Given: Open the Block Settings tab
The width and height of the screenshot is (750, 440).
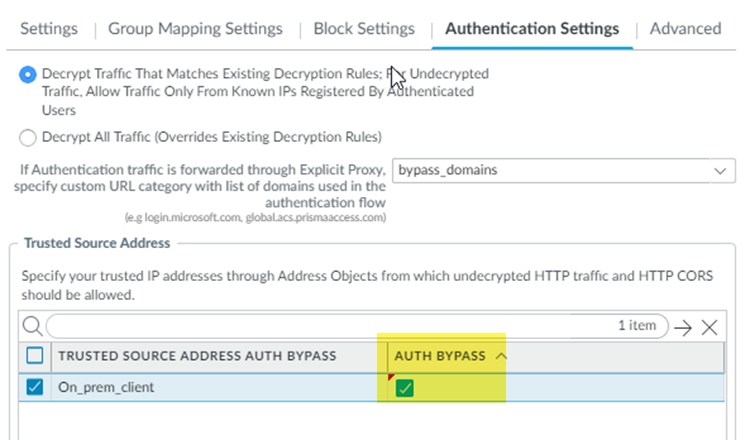Looking at the screenshot, I should pyautogui.click(x=364, y=28).
